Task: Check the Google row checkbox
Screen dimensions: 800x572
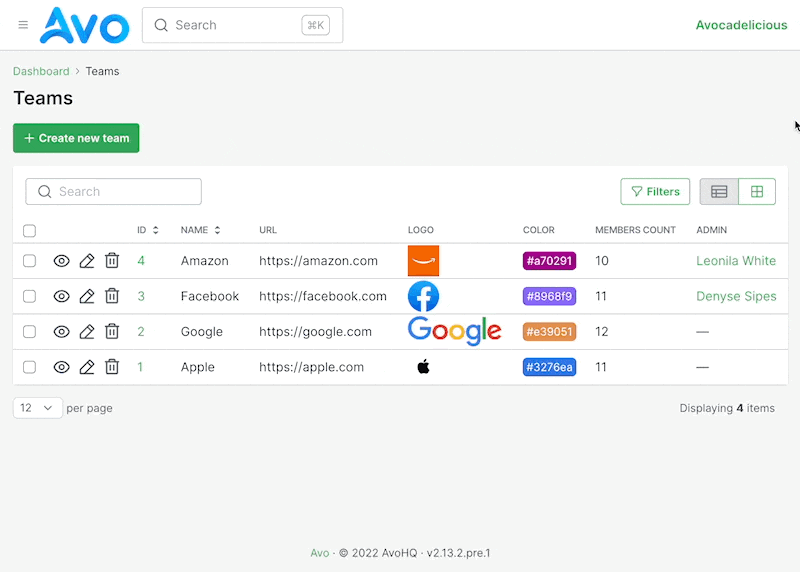Action: click(x=30, y=332)
